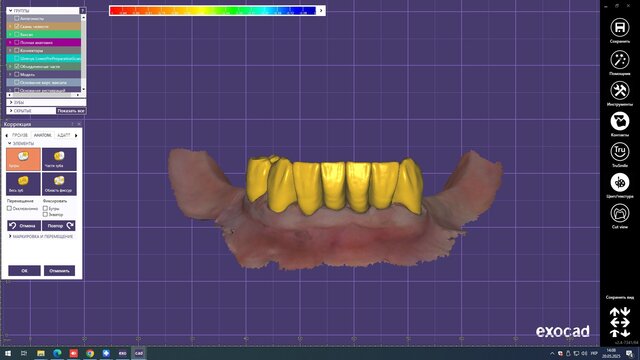
Task: Toggle the green third group checkbox
Action: point(17,34)
